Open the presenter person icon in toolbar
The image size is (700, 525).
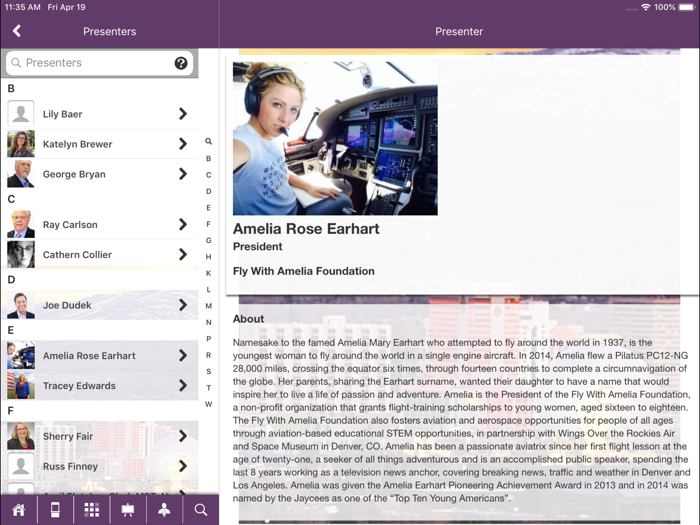164,510
